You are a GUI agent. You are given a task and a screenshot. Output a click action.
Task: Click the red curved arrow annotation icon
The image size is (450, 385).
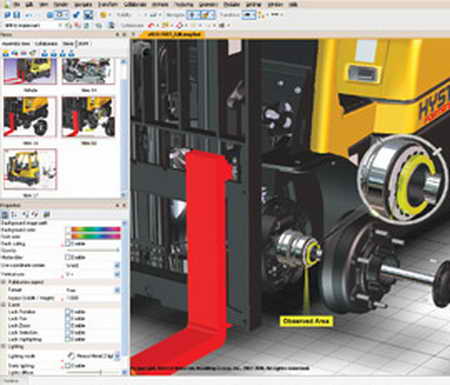coord(152,25)
